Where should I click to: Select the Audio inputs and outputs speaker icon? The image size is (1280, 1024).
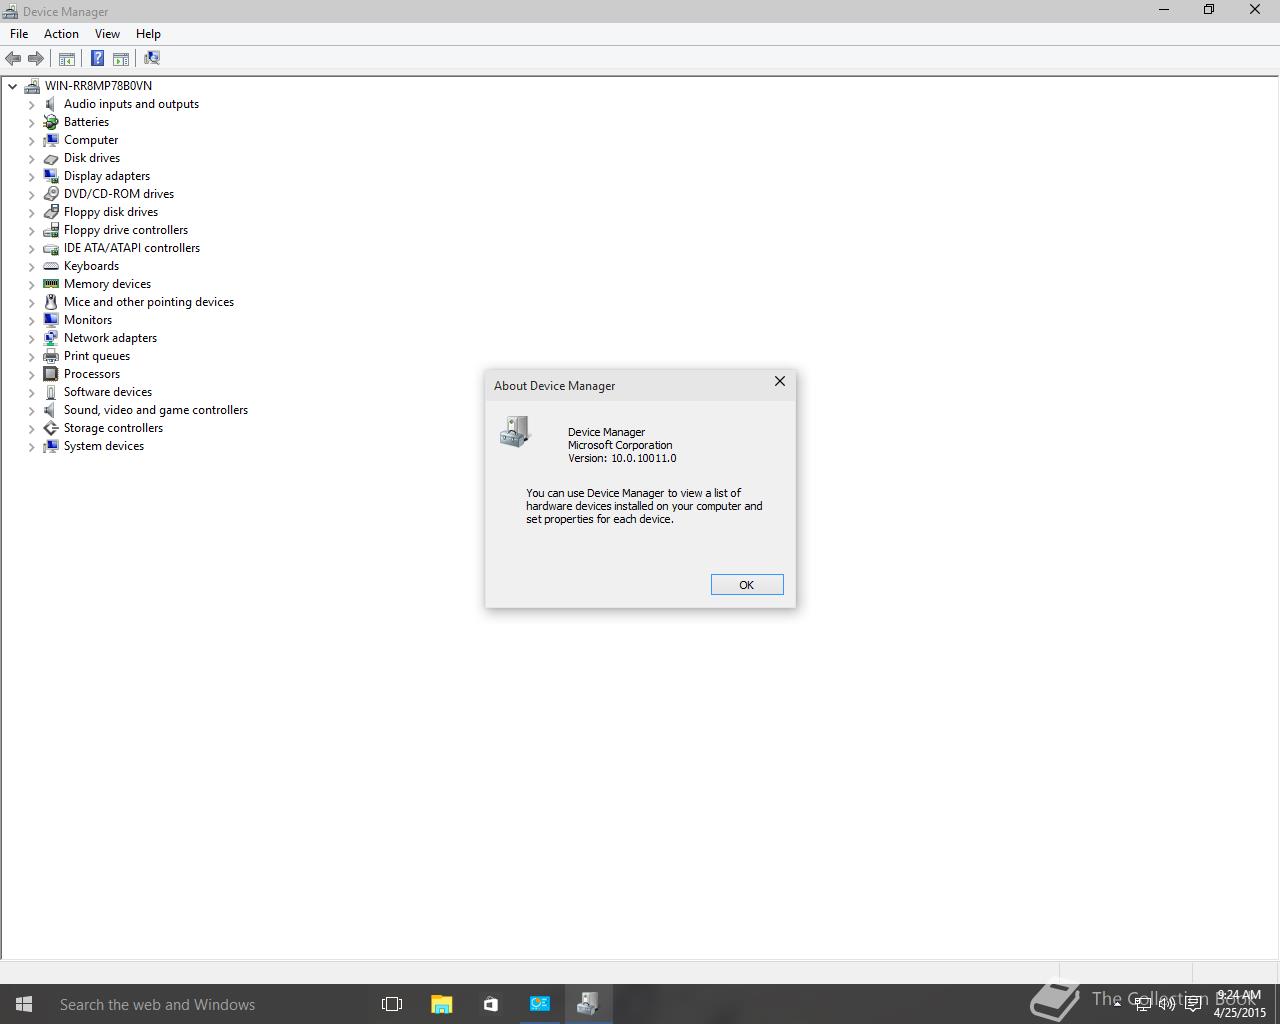click(x=51, y=104)
